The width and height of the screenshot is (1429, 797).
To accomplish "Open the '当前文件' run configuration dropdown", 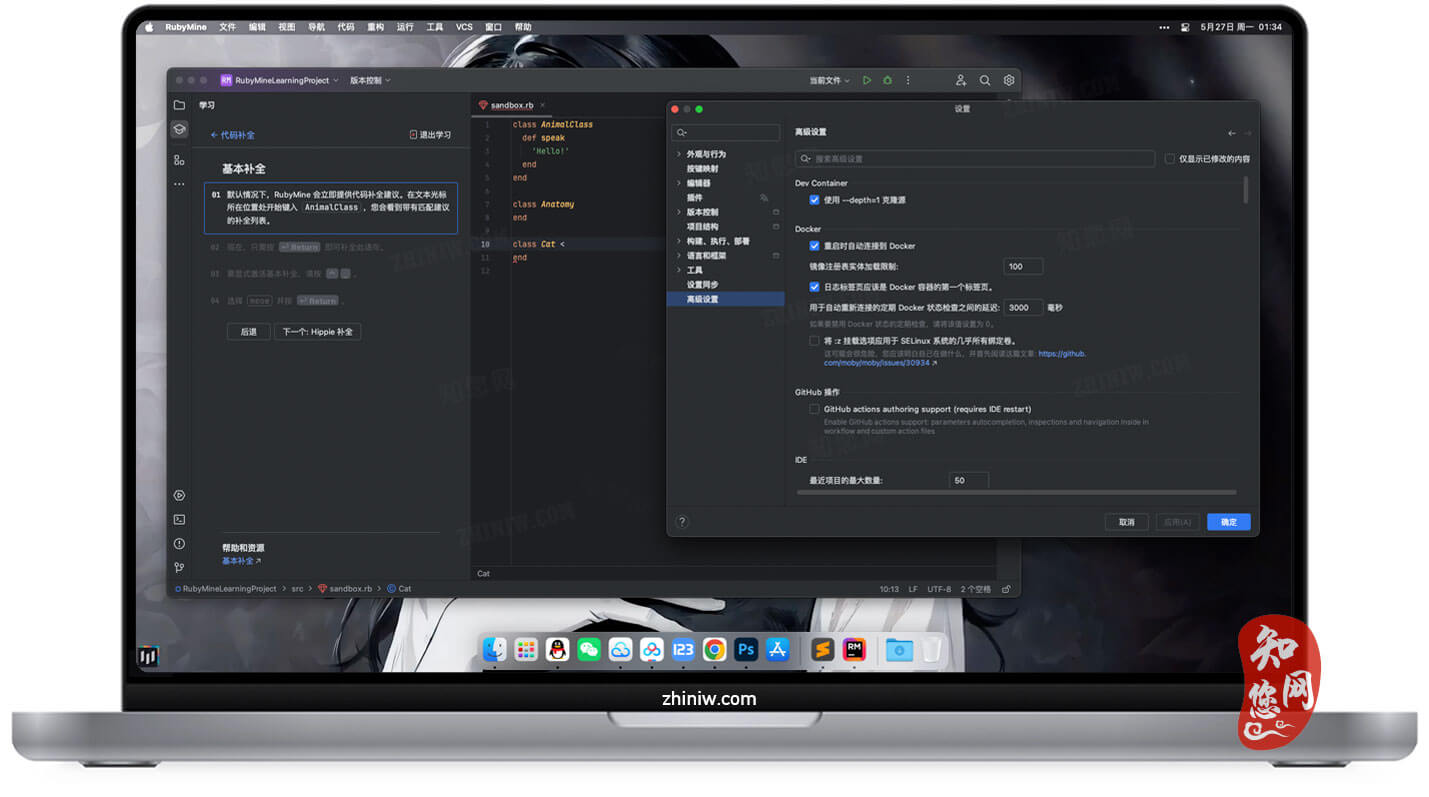I will tap(829, 80).
